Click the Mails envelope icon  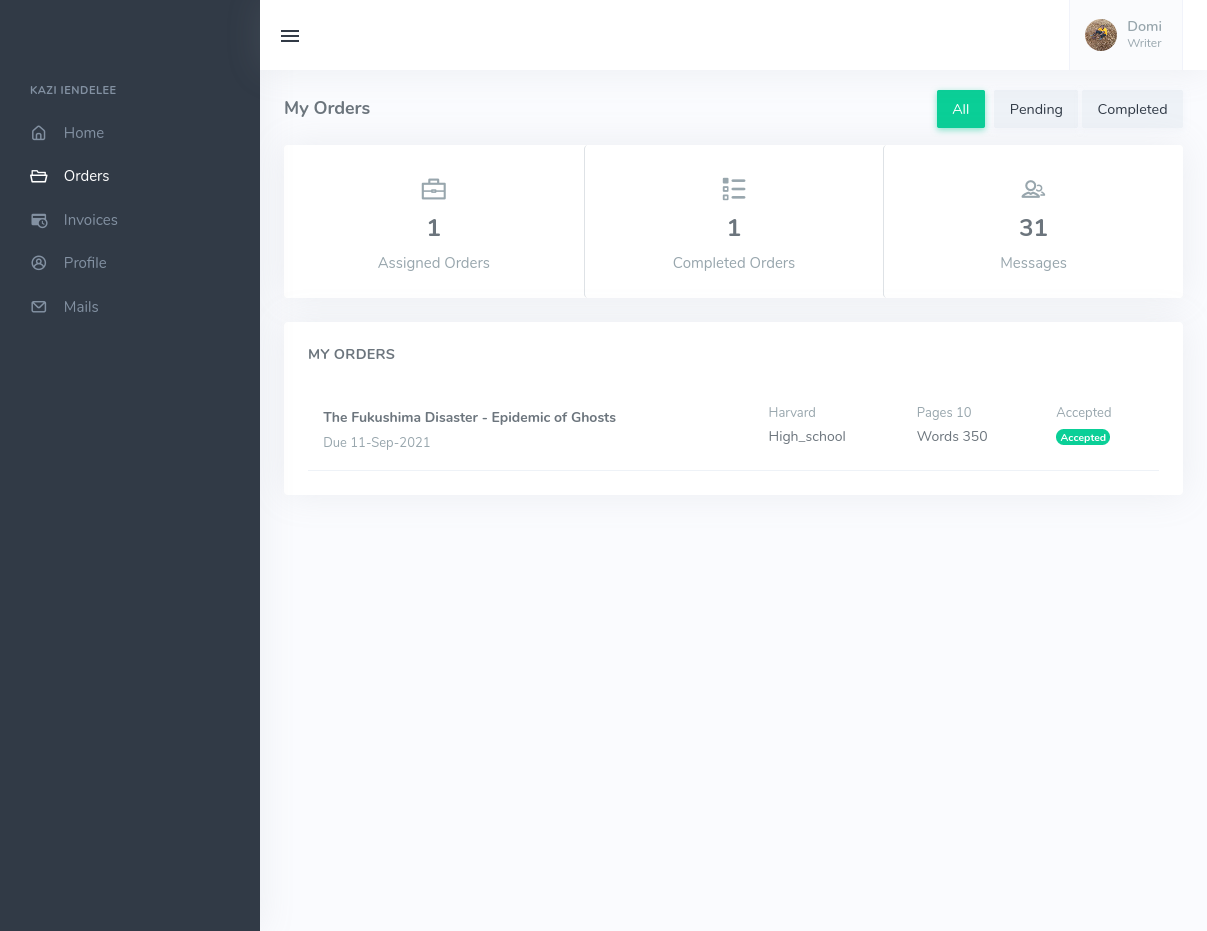pos(39,307)
